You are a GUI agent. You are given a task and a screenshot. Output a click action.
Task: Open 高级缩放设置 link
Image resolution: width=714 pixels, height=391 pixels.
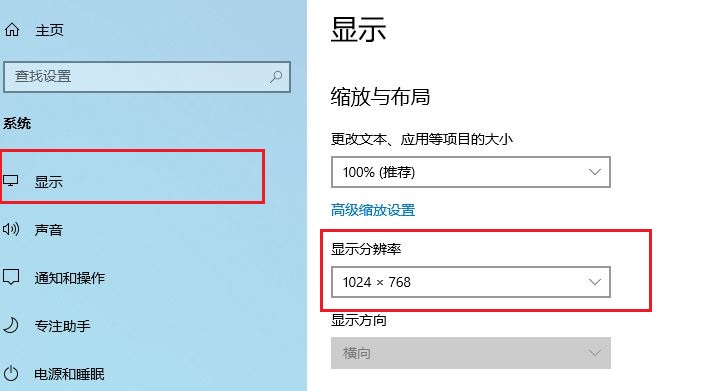(373, 210)
